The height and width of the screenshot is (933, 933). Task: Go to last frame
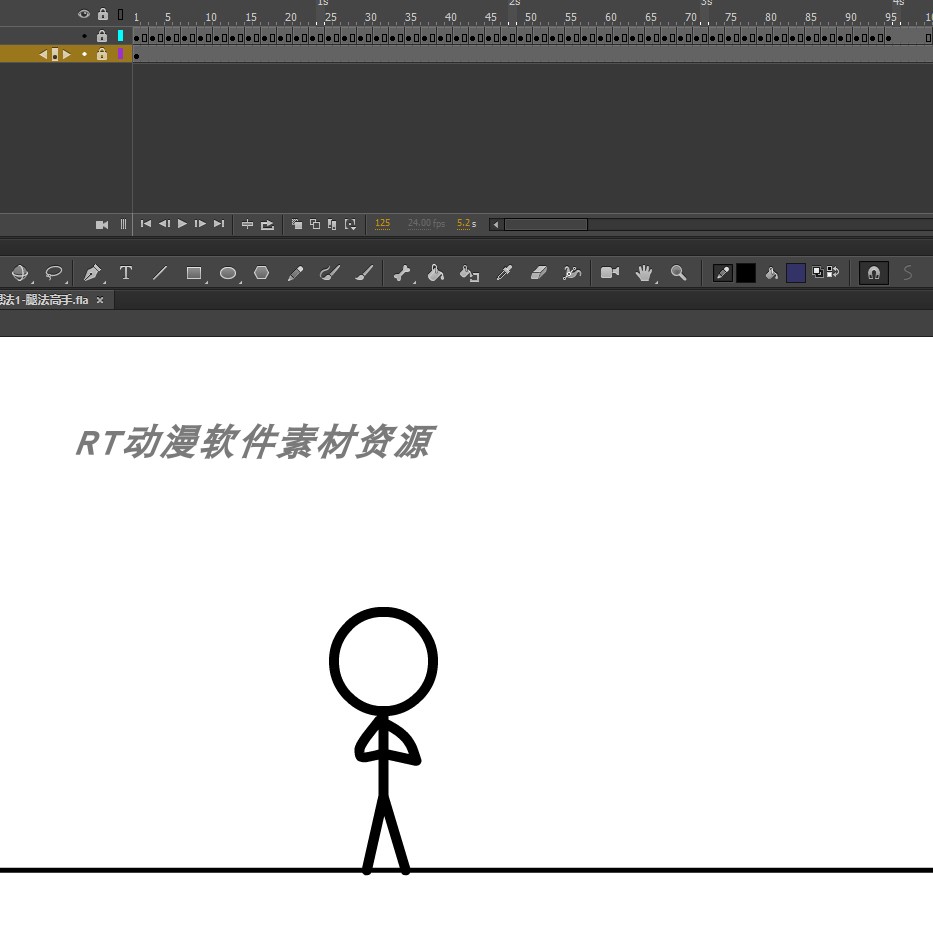pyautogui.click(x=219, y=224)
